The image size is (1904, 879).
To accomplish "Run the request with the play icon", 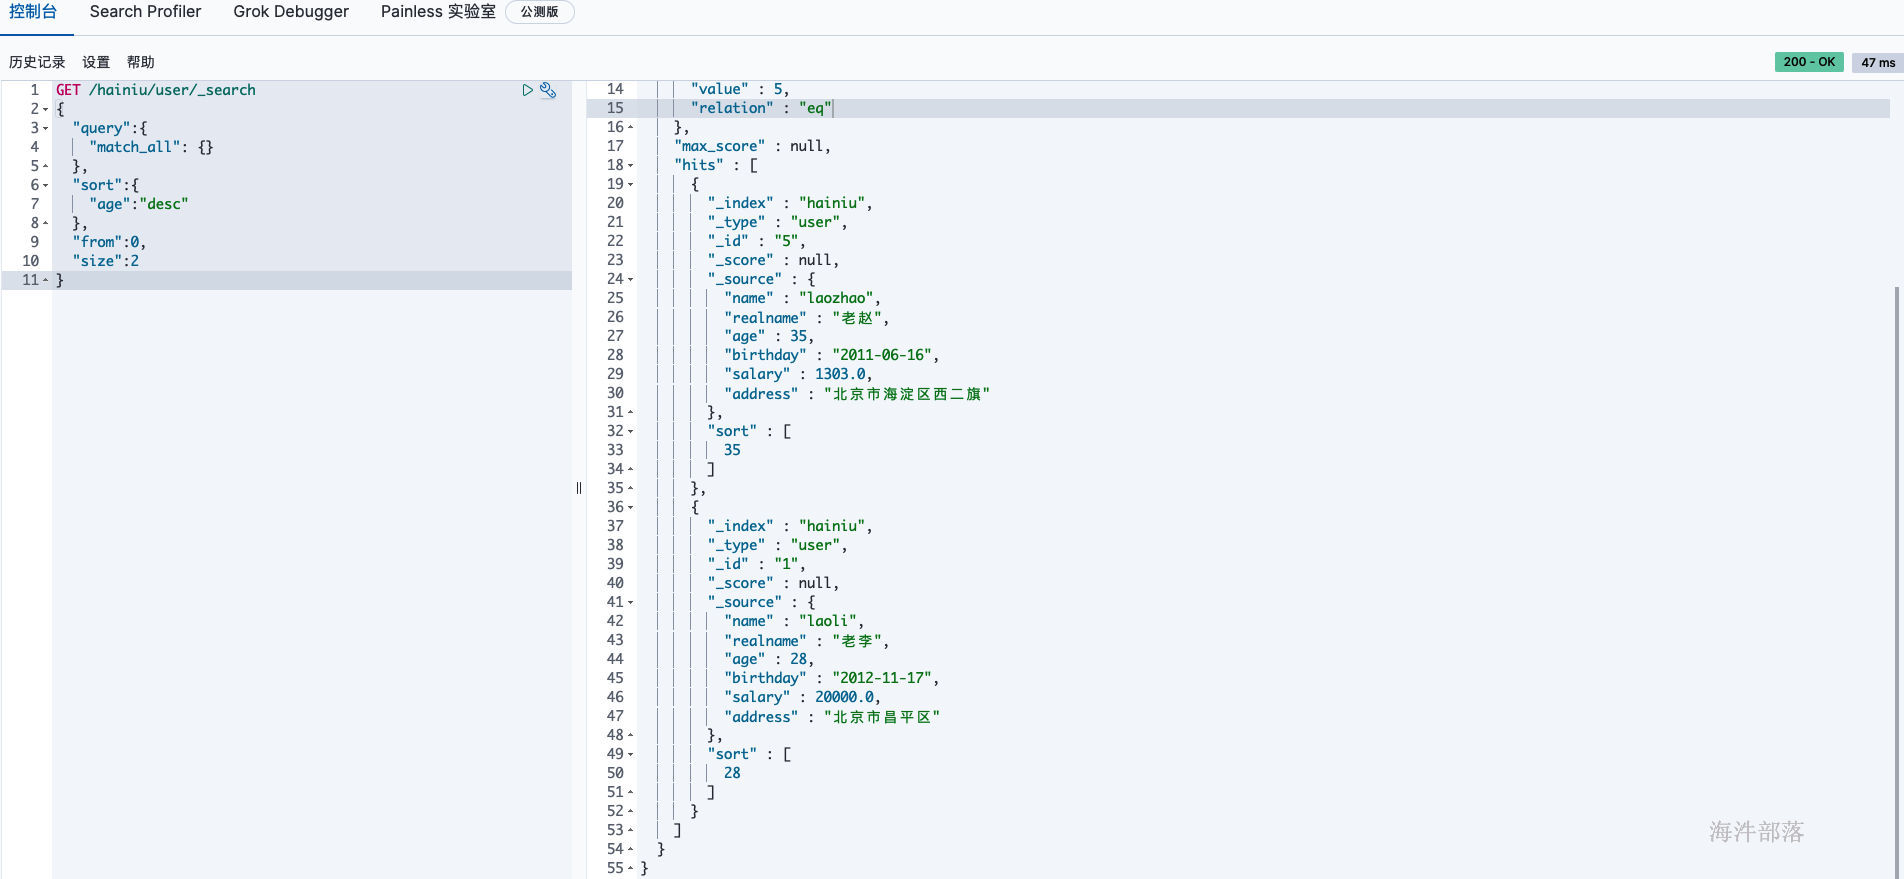I will tap(527, 90).
